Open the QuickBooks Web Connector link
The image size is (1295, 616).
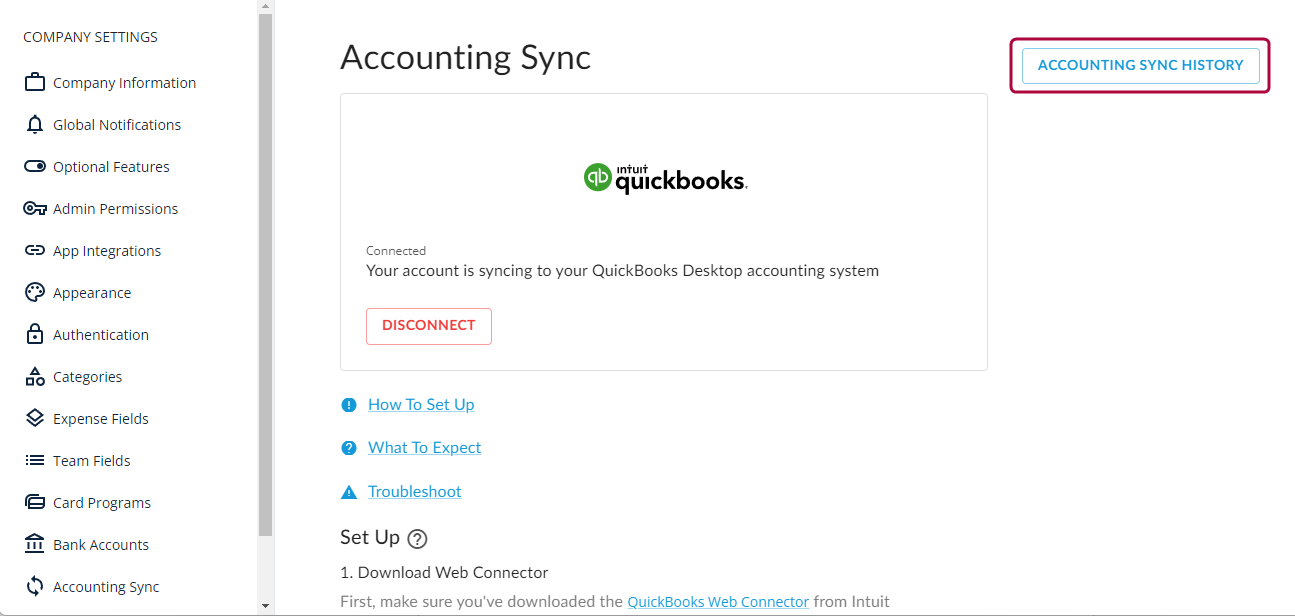tap(717, 601)
